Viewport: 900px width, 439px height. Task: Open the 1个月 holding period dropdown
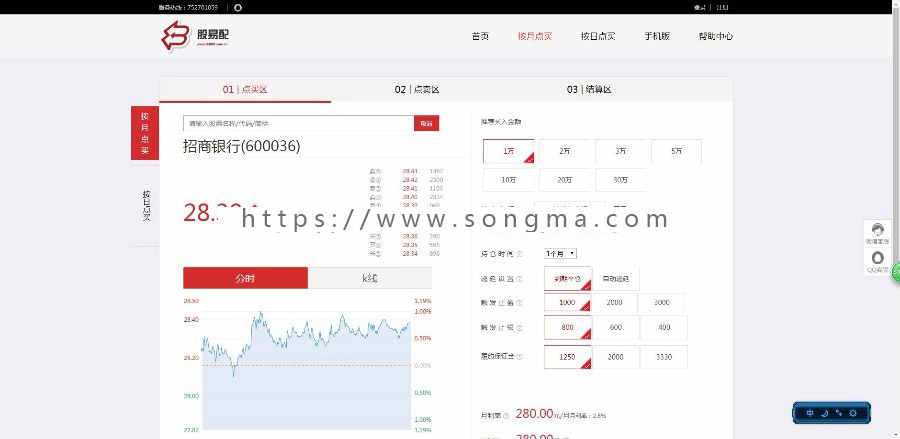pos(560,253)
